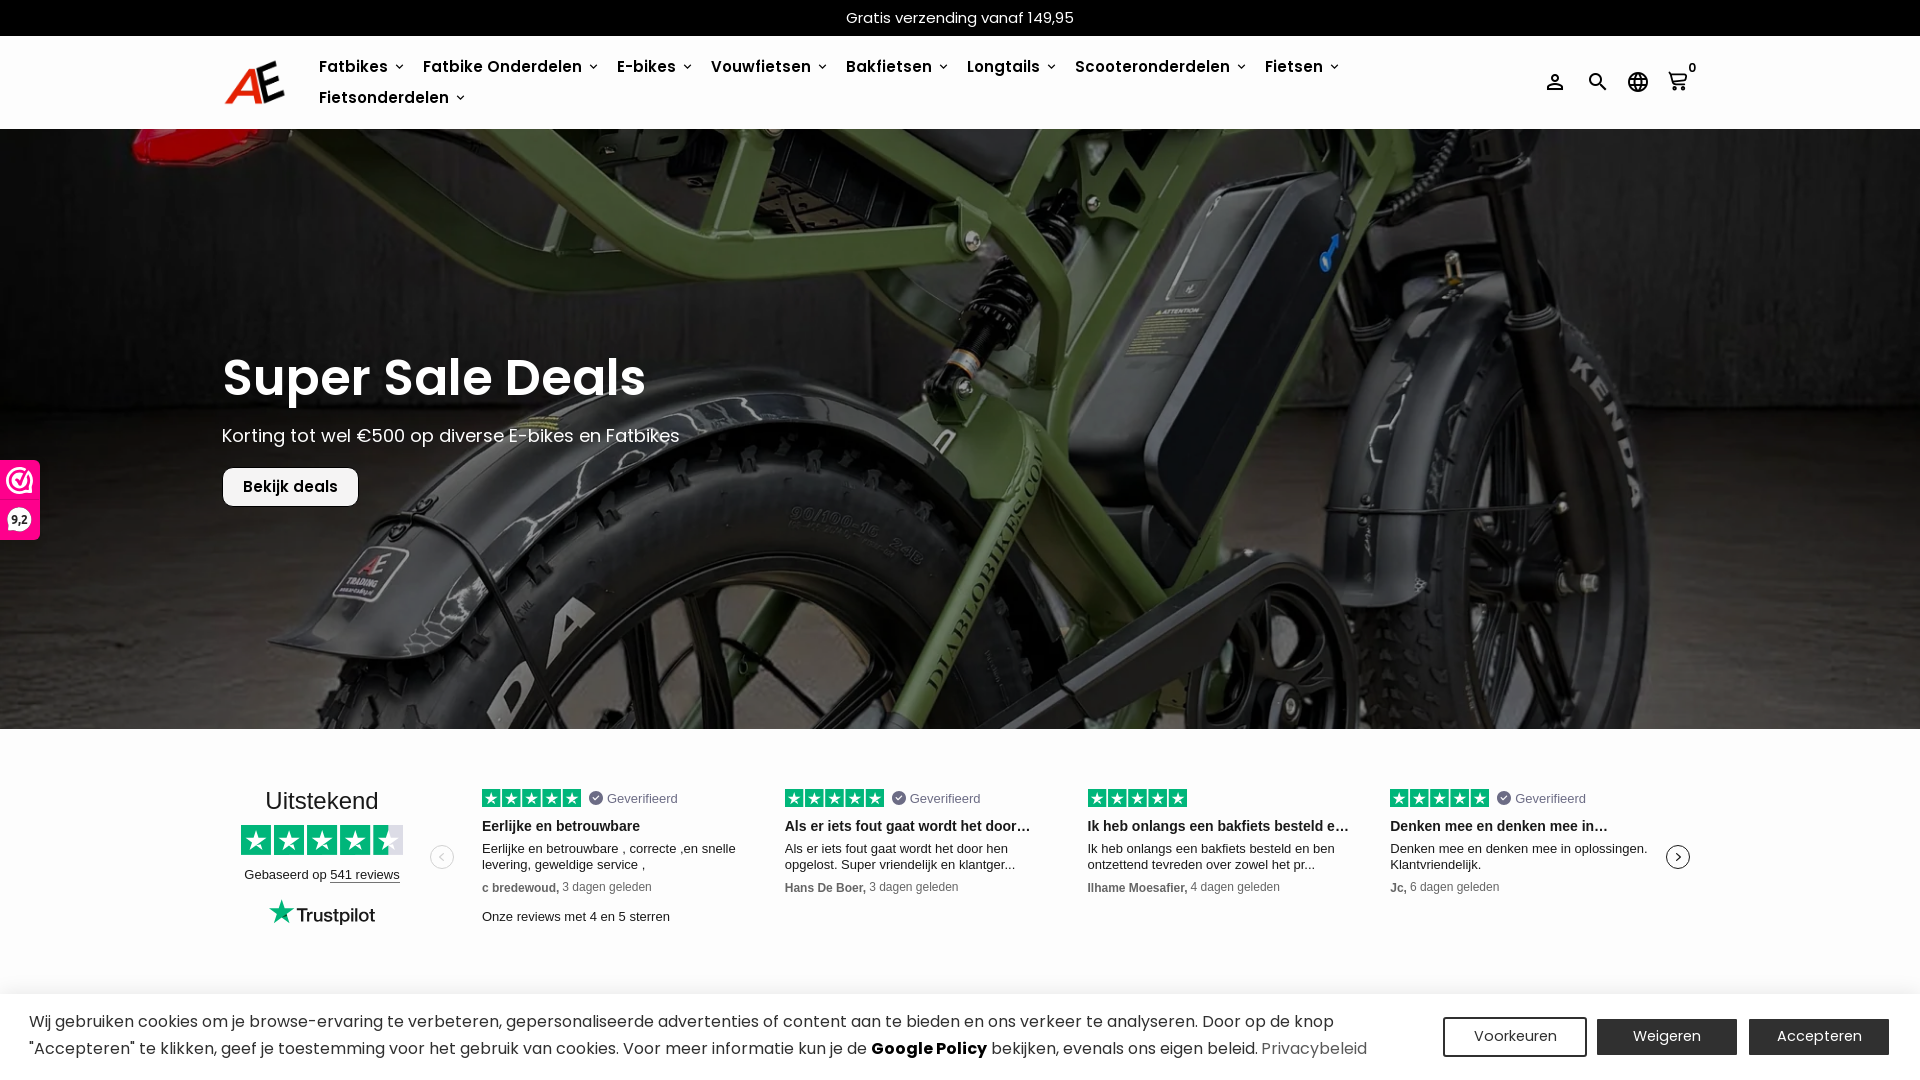Image resolution: width=1920 pixels, height=1080 pixels.
Task: Click the AE logo in header
Action: (x=255, y=82)
